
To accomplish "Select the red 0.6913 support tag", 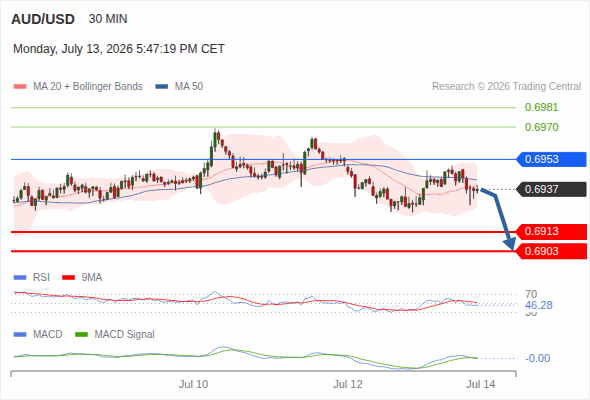I will pyautogui.click(x=551, y=231).
